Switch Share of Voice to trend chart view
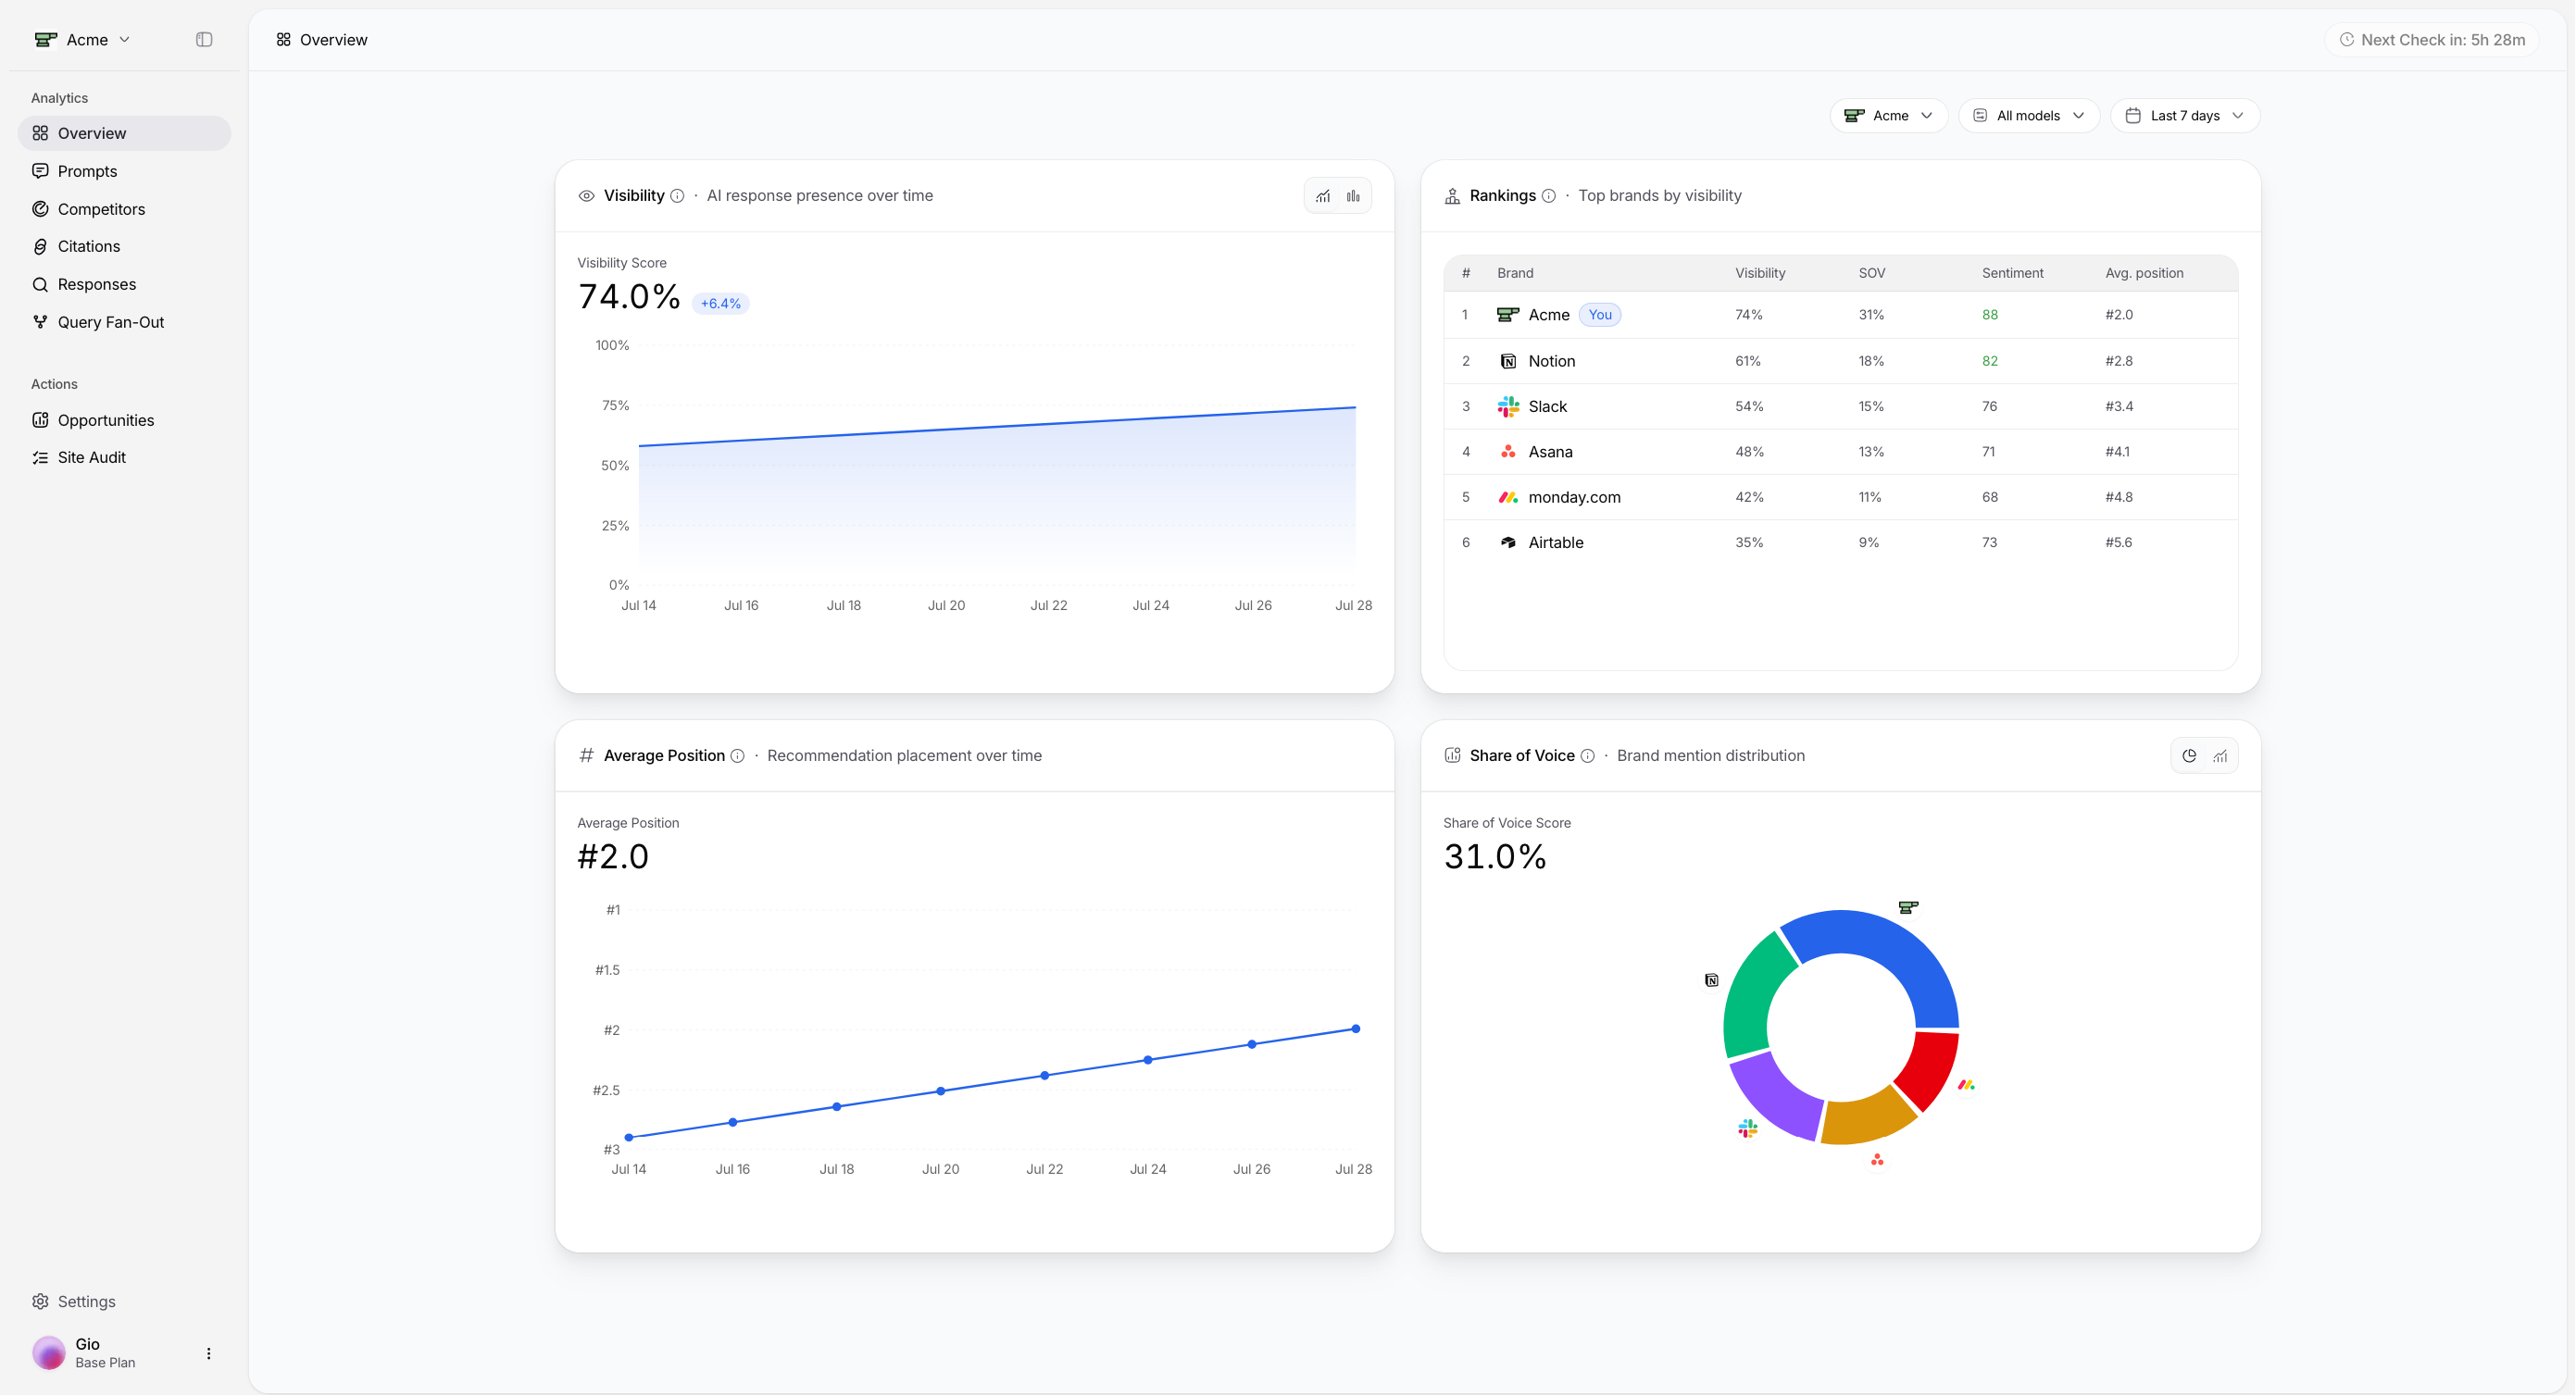This screenshot has height=1396, width=2576. point(2220,756)
